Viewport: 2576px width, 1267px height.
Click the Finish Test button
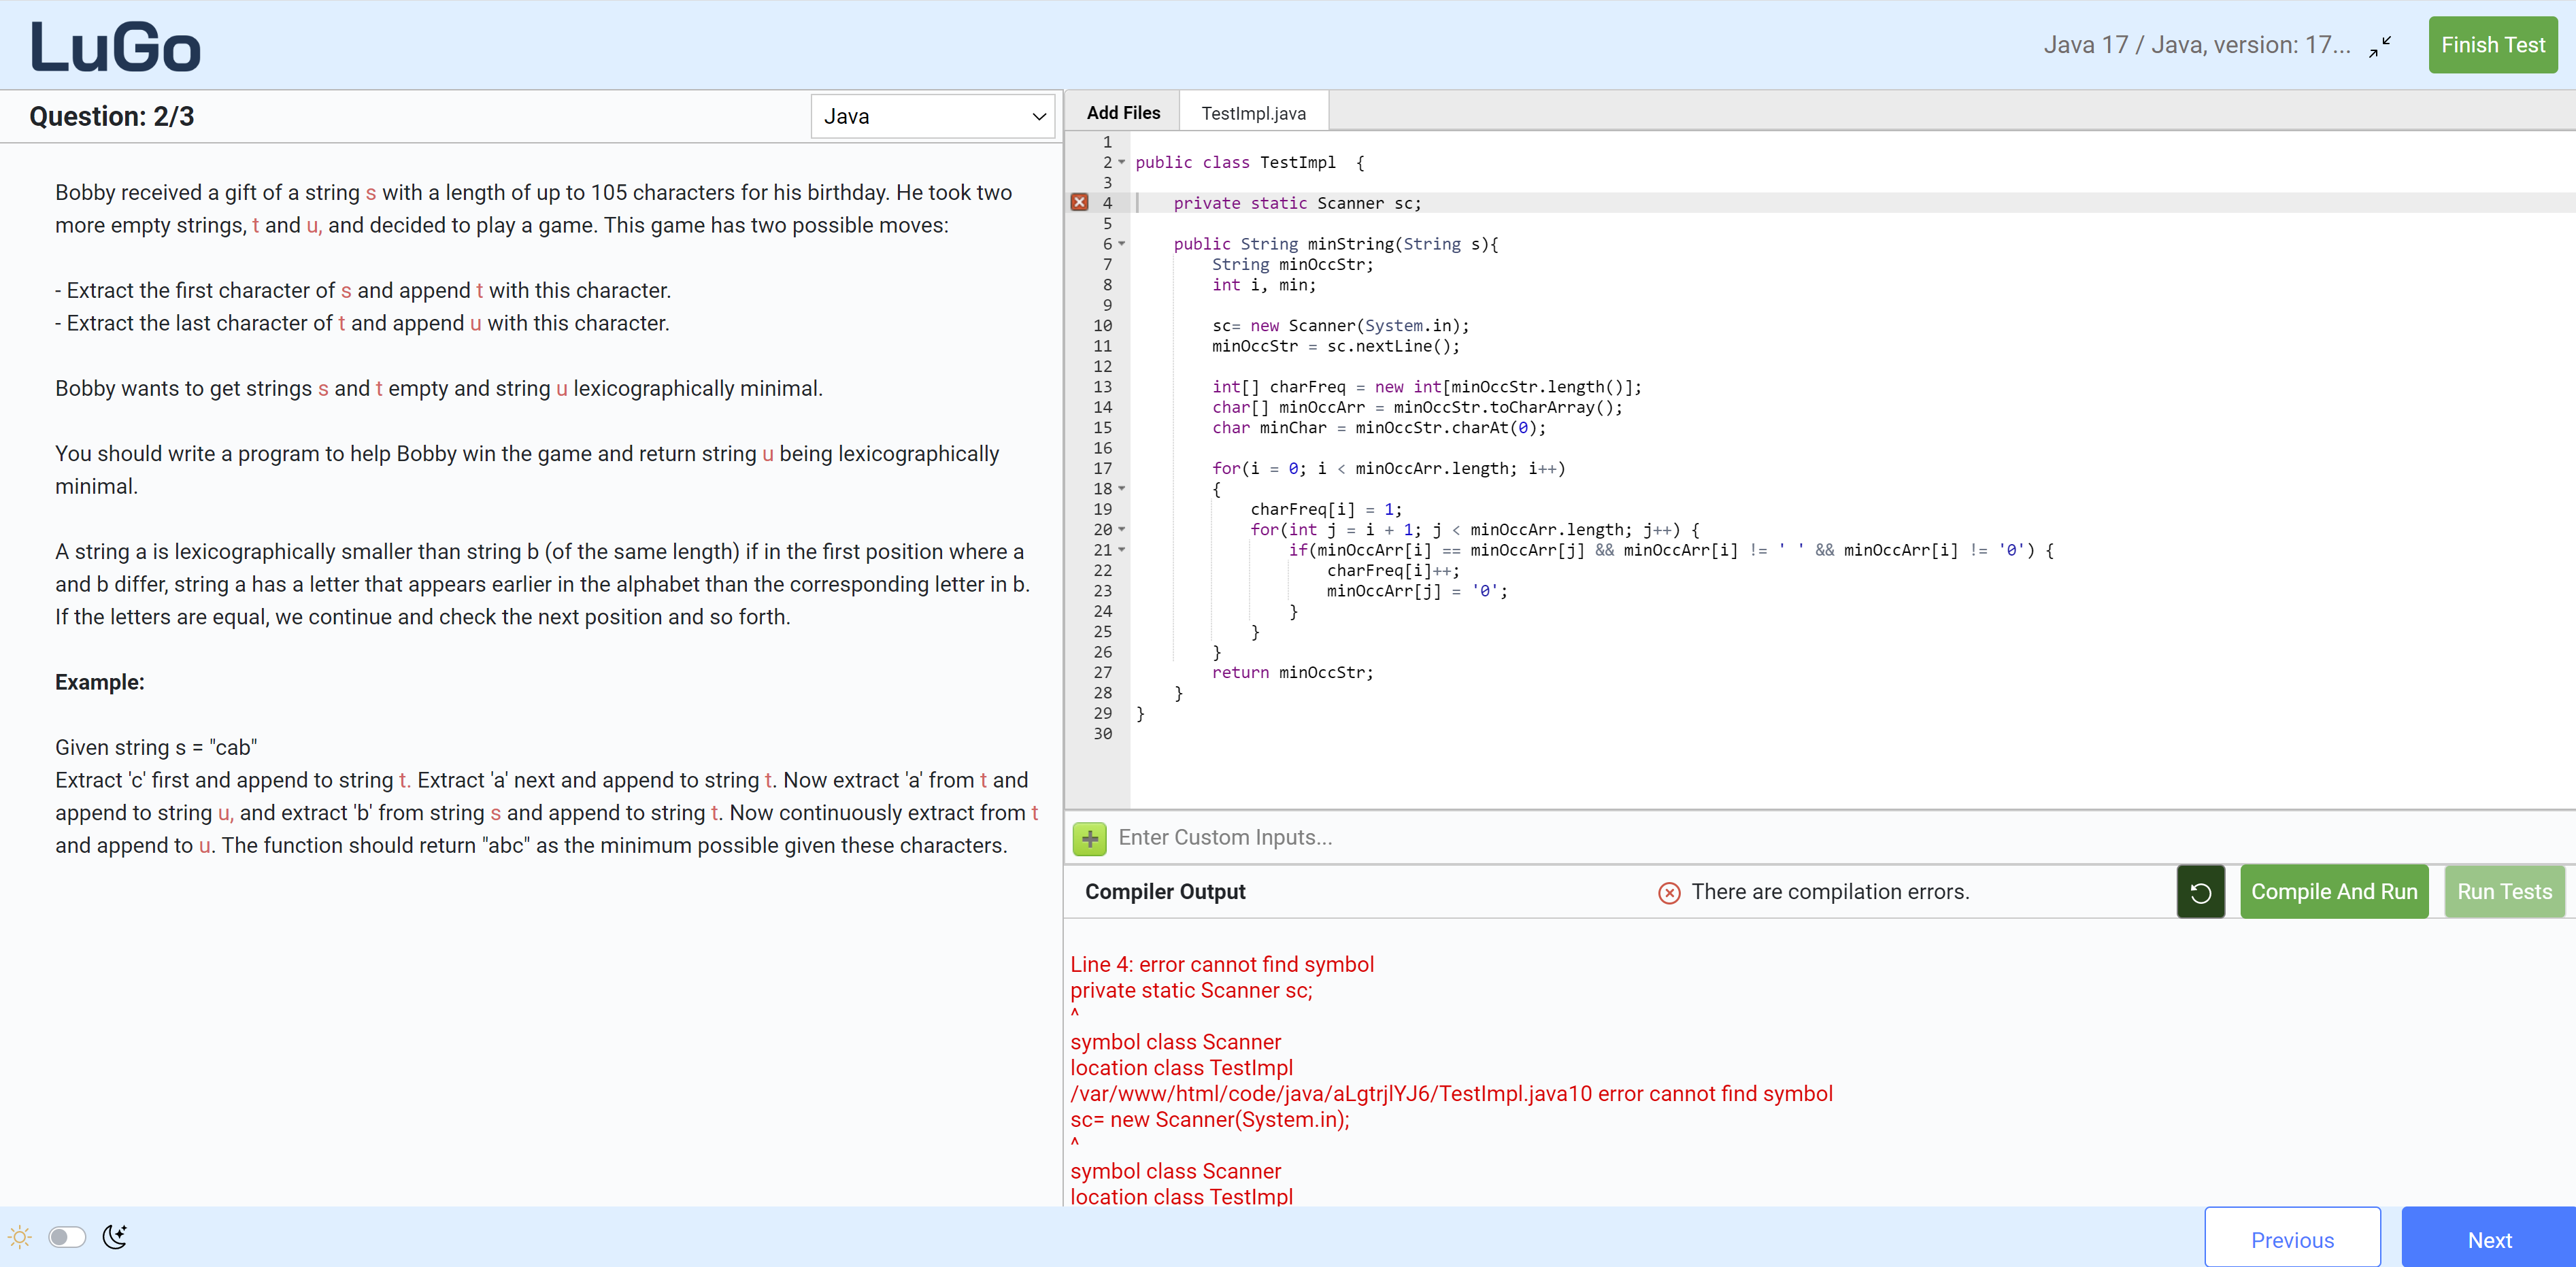pyautogui.click(x=2492, y=45)
